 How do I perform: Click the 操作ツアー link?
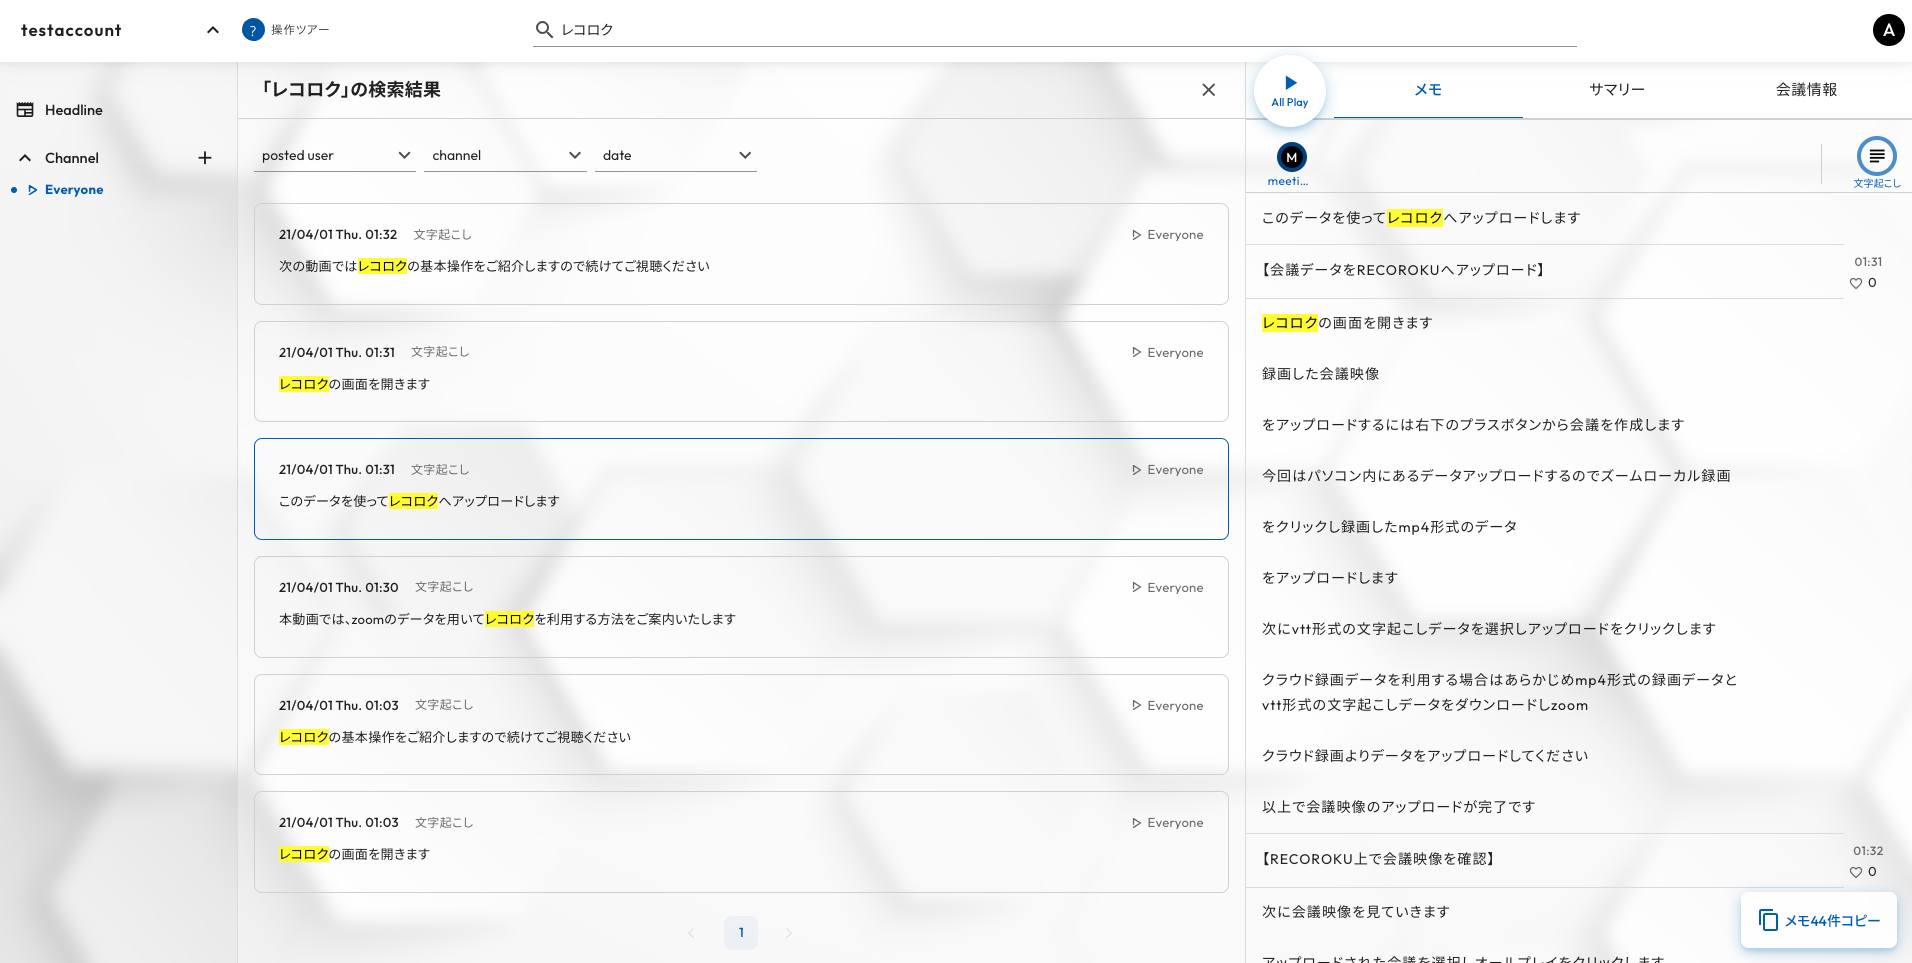(x=300, y=30)
